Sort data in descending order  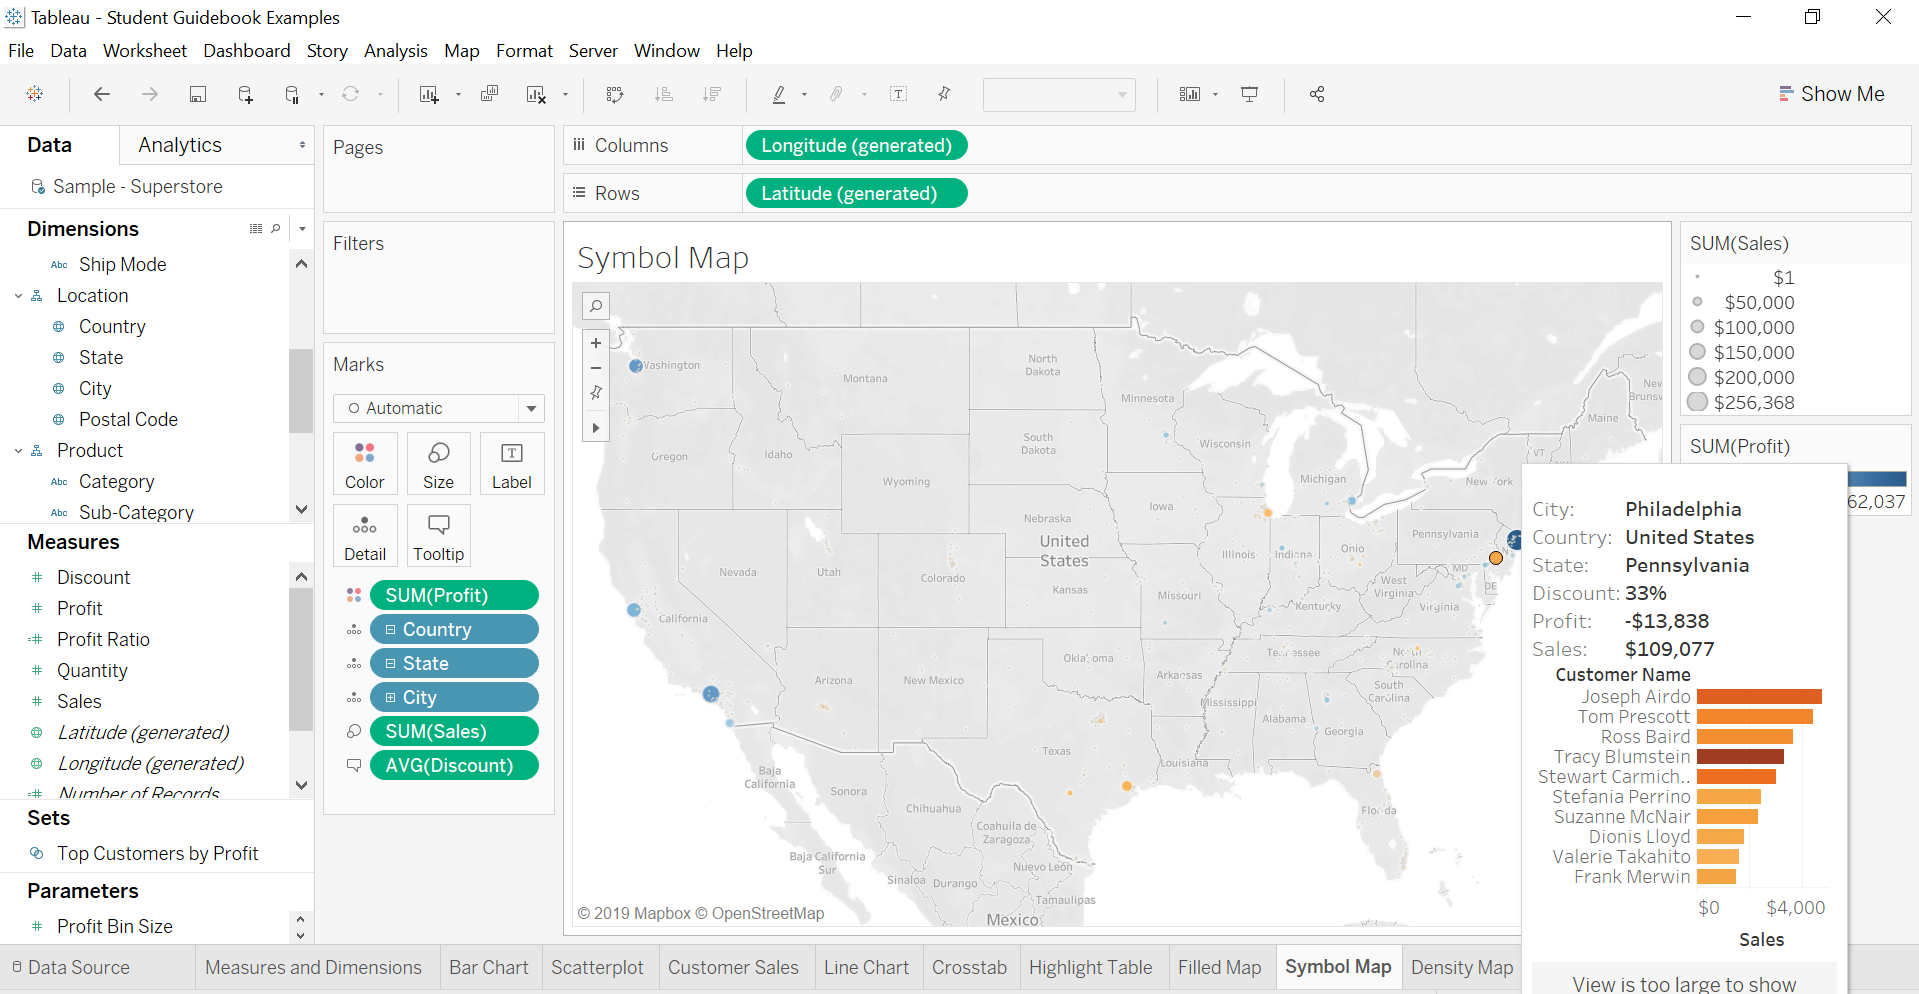[x=712, y=94]
